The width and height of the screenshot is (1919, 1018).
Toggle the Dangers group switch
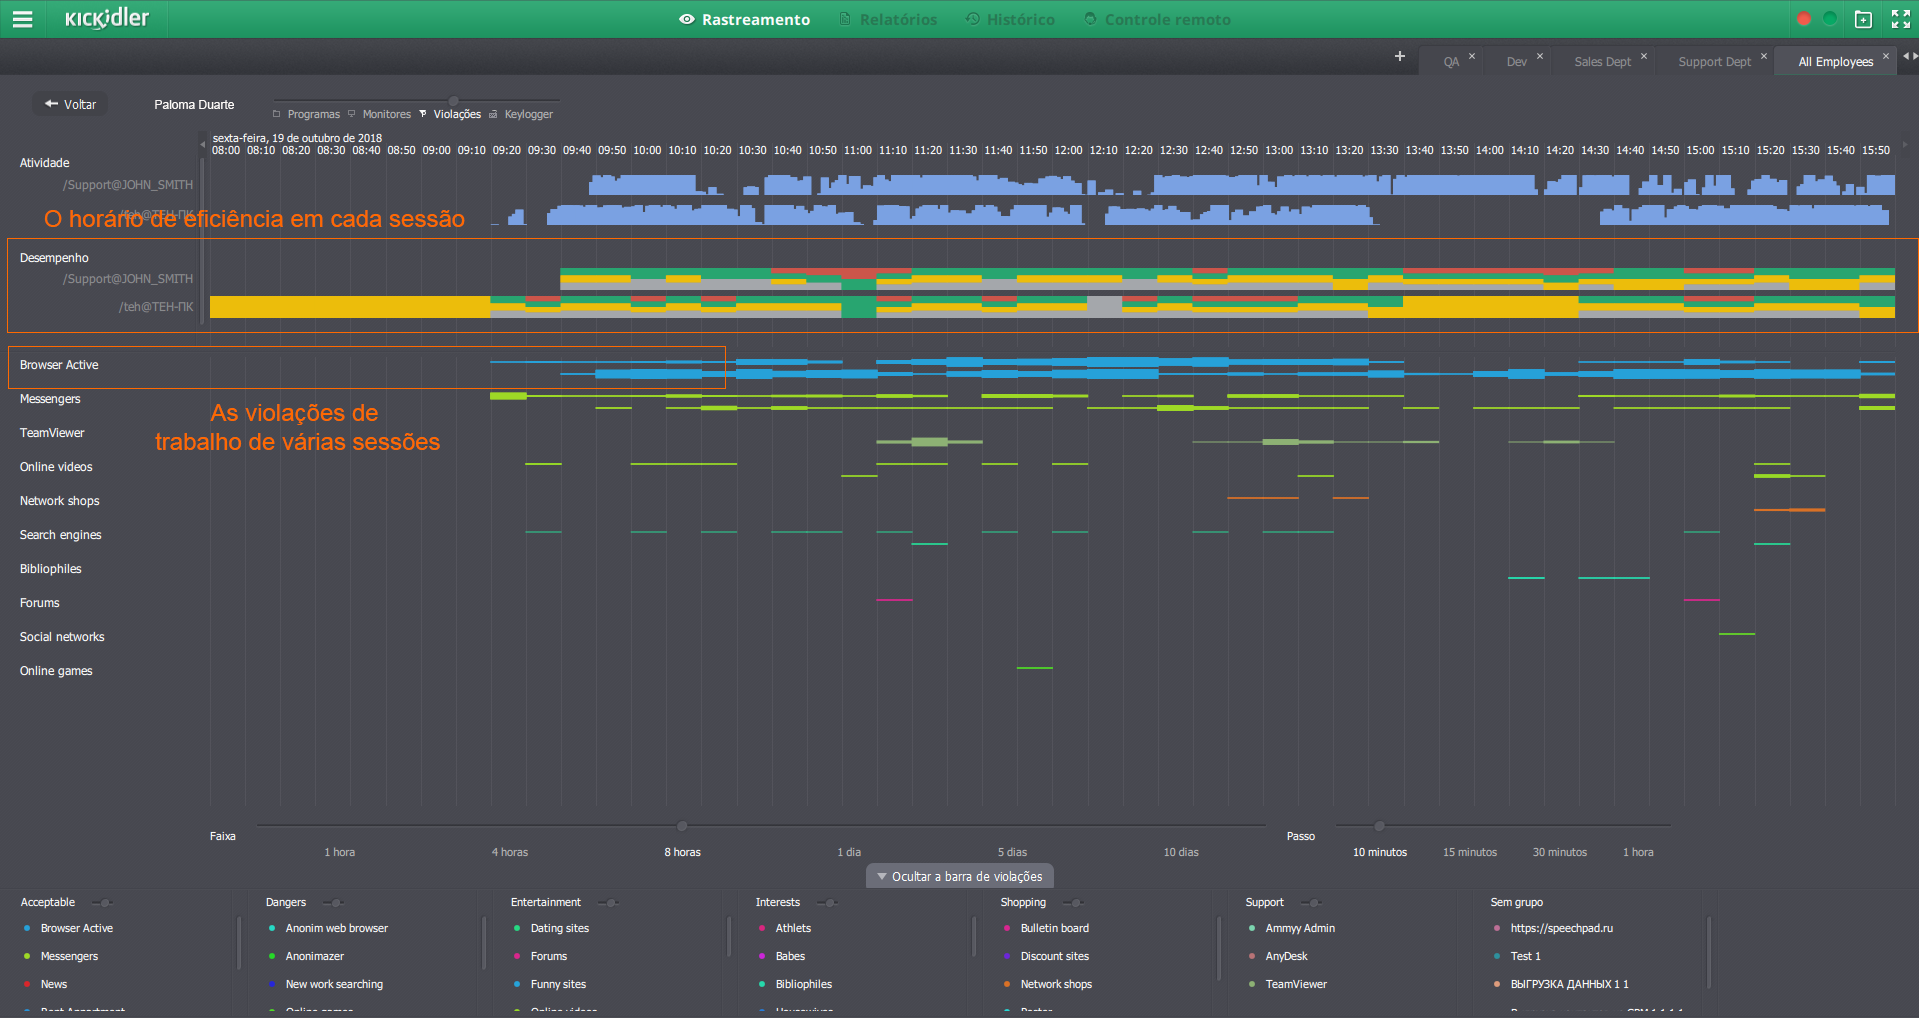point(333,903)
